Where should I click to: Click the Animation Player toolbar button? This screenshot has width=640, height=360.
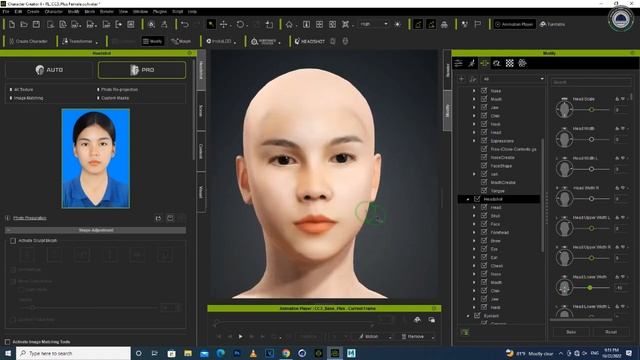[x=514, y=24]
